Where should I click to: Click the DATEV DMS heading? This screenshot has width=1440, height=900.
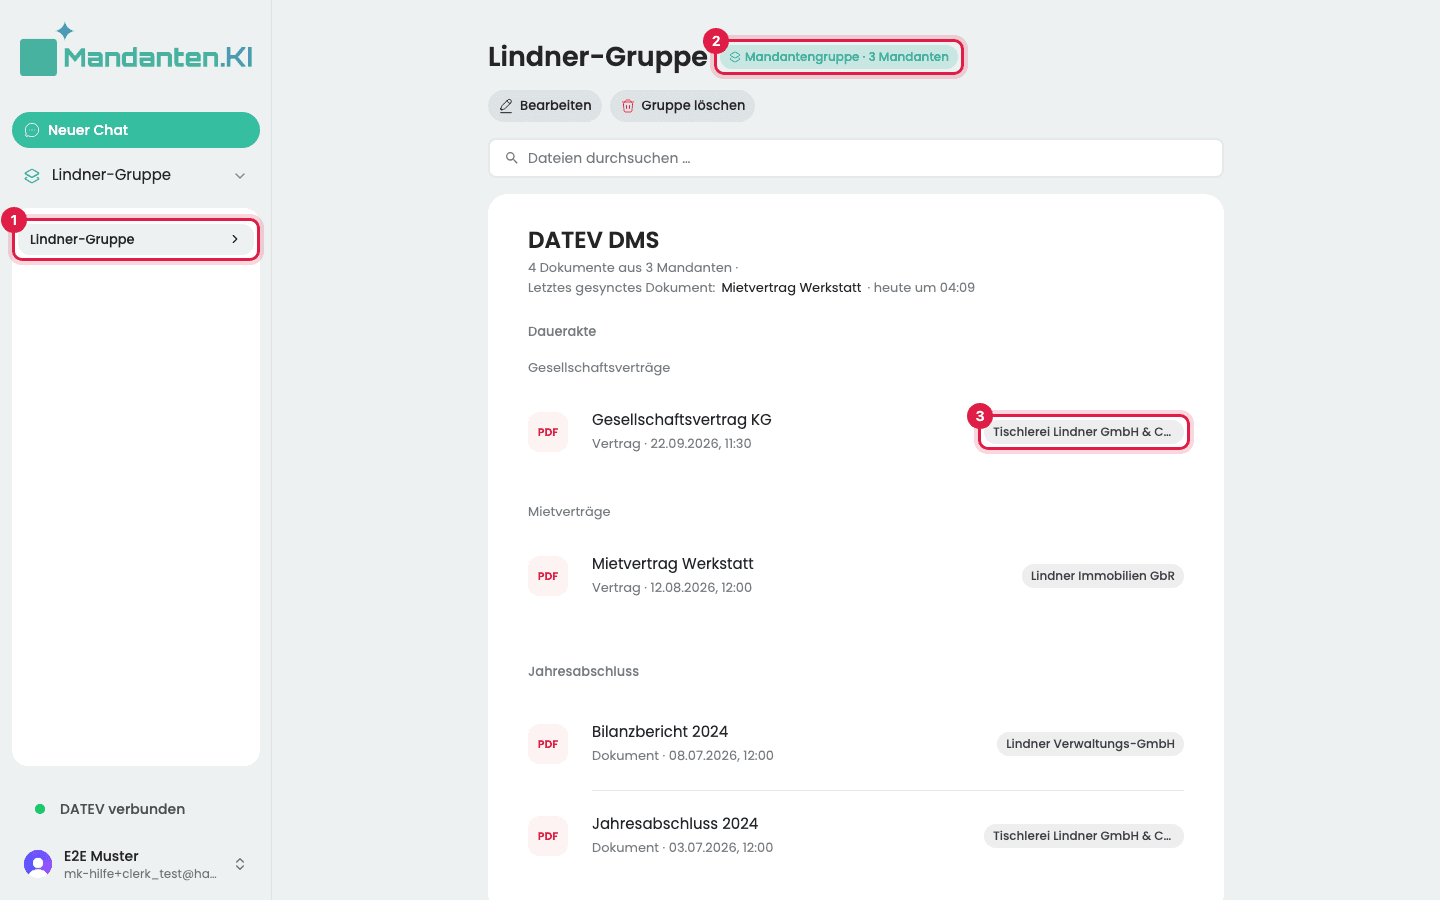tap(594, 240)
